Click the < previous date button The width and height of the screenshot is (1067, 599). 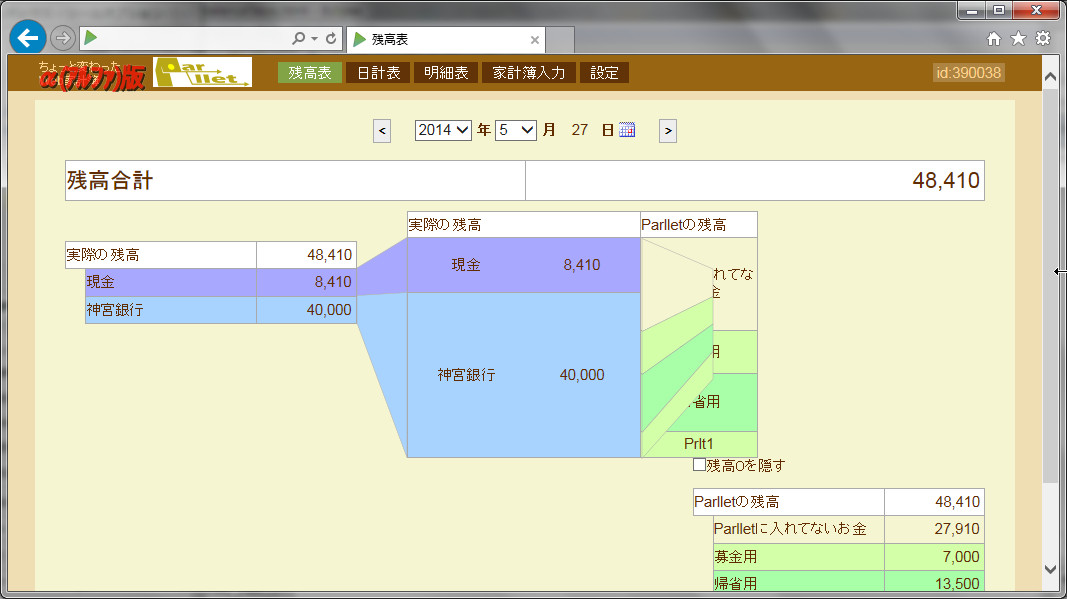[x=381, y=130]
